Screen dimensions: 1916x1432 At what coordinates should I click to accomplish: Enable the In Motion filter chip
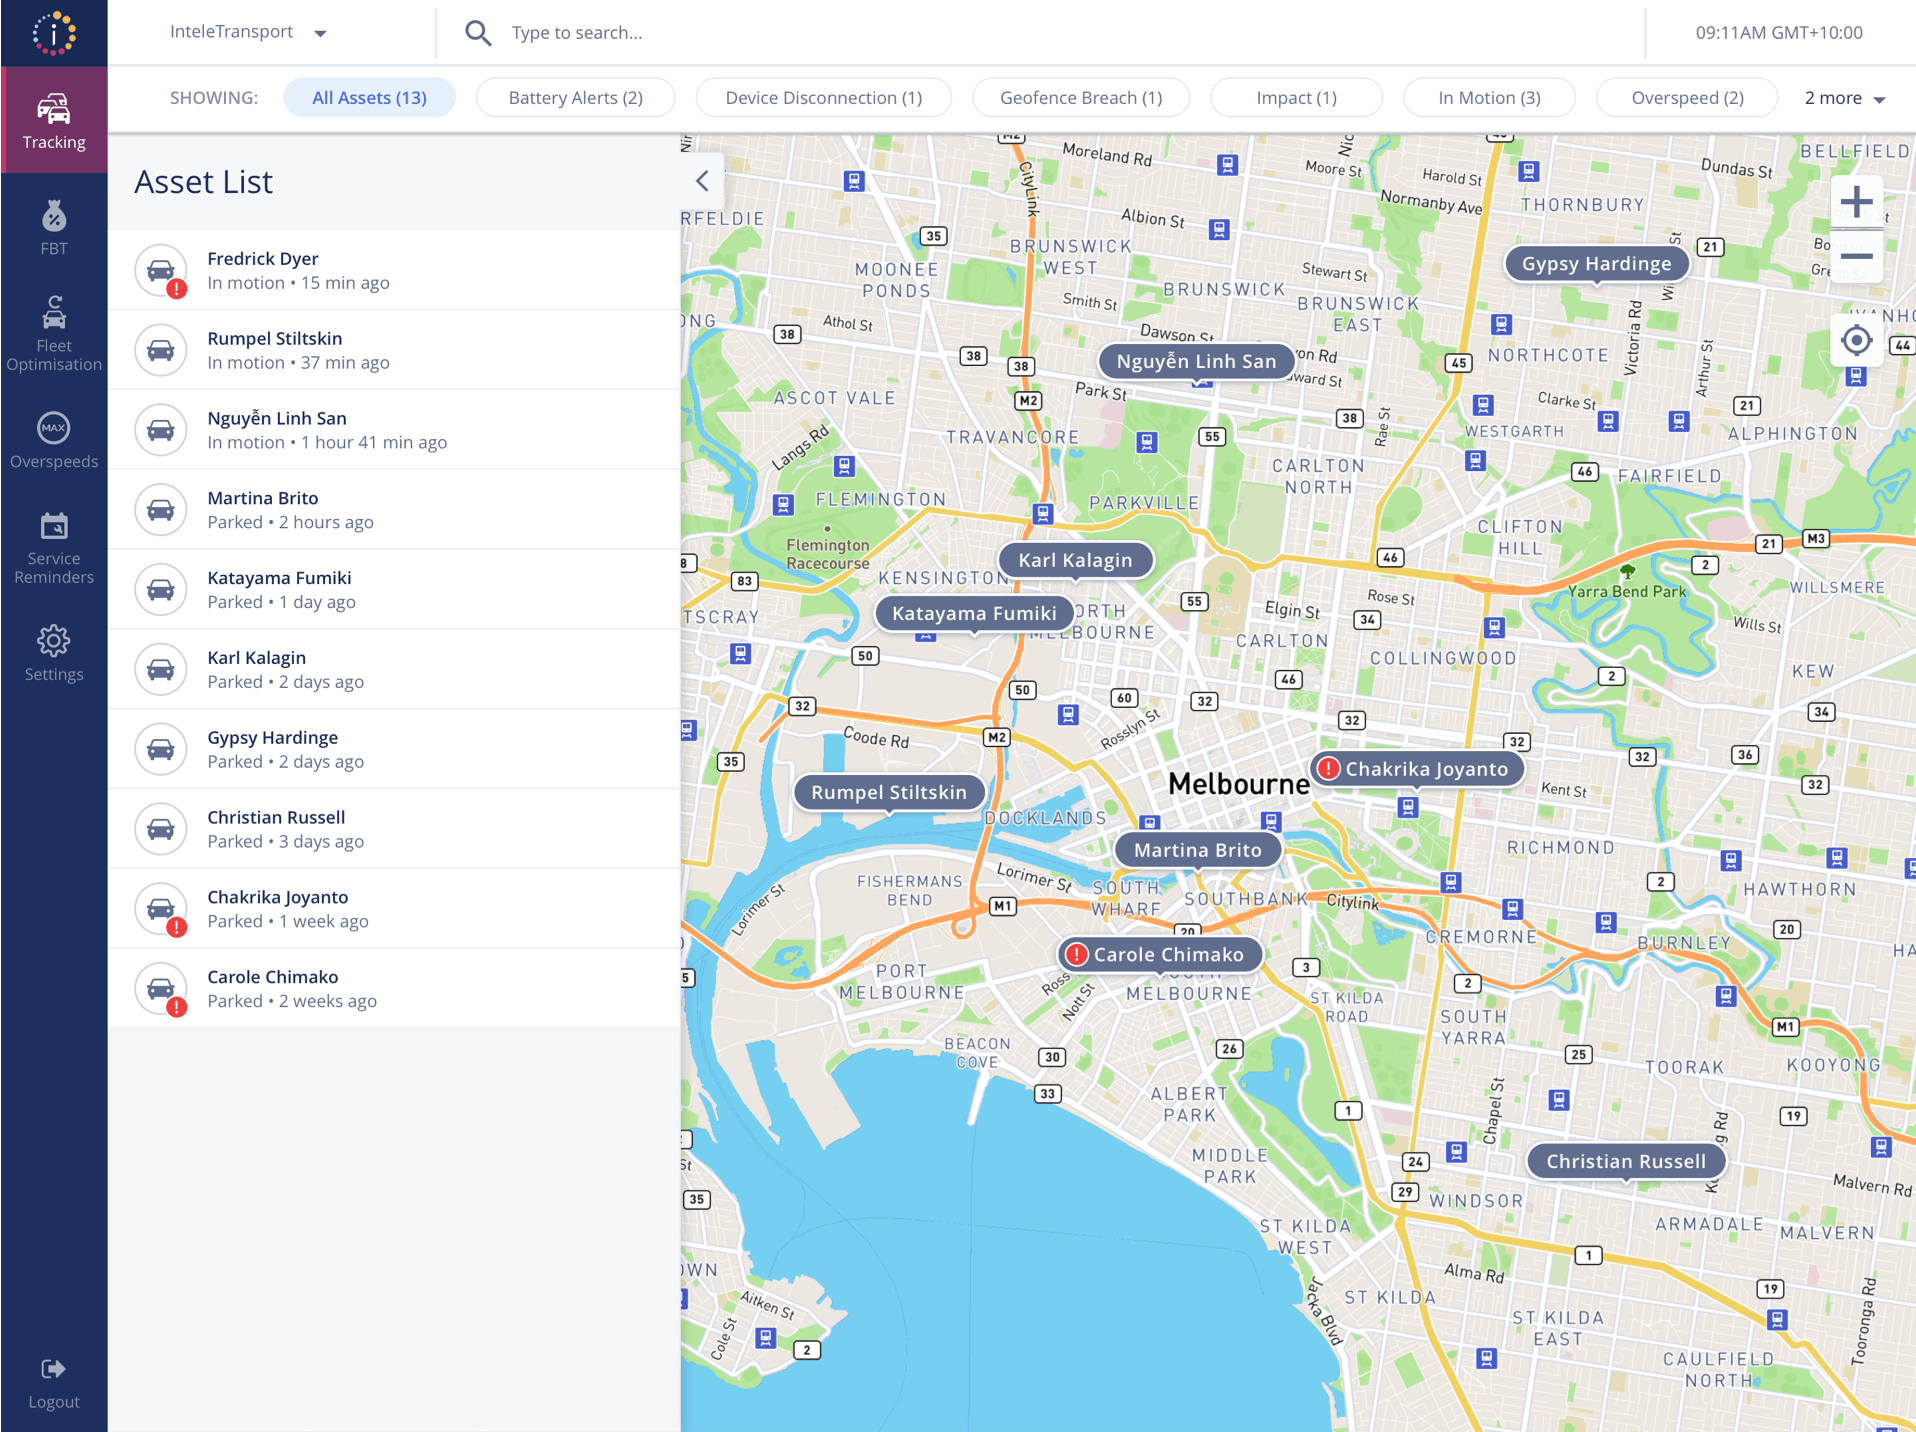click(1488, 98)
